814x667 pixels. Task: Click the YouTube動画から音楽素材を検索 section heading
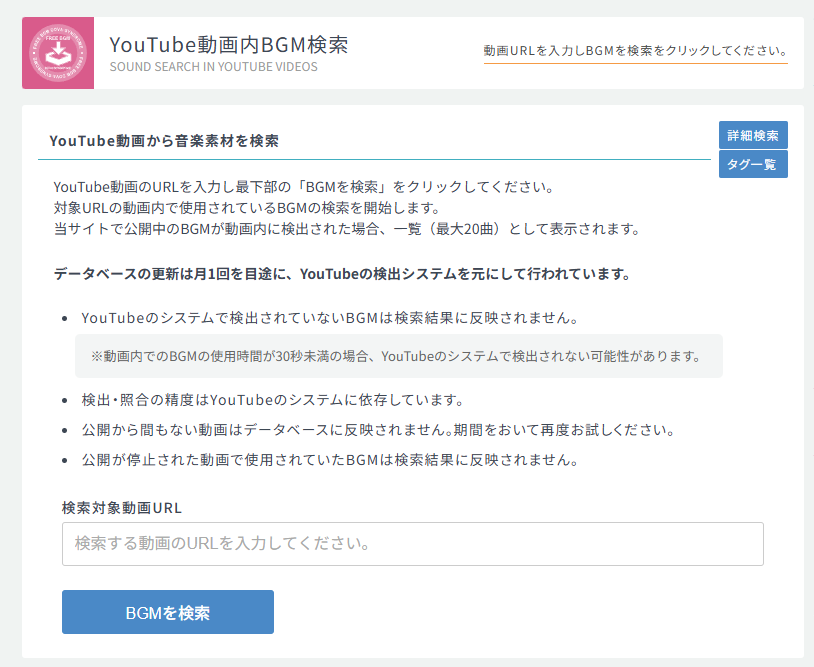[164, 141]
